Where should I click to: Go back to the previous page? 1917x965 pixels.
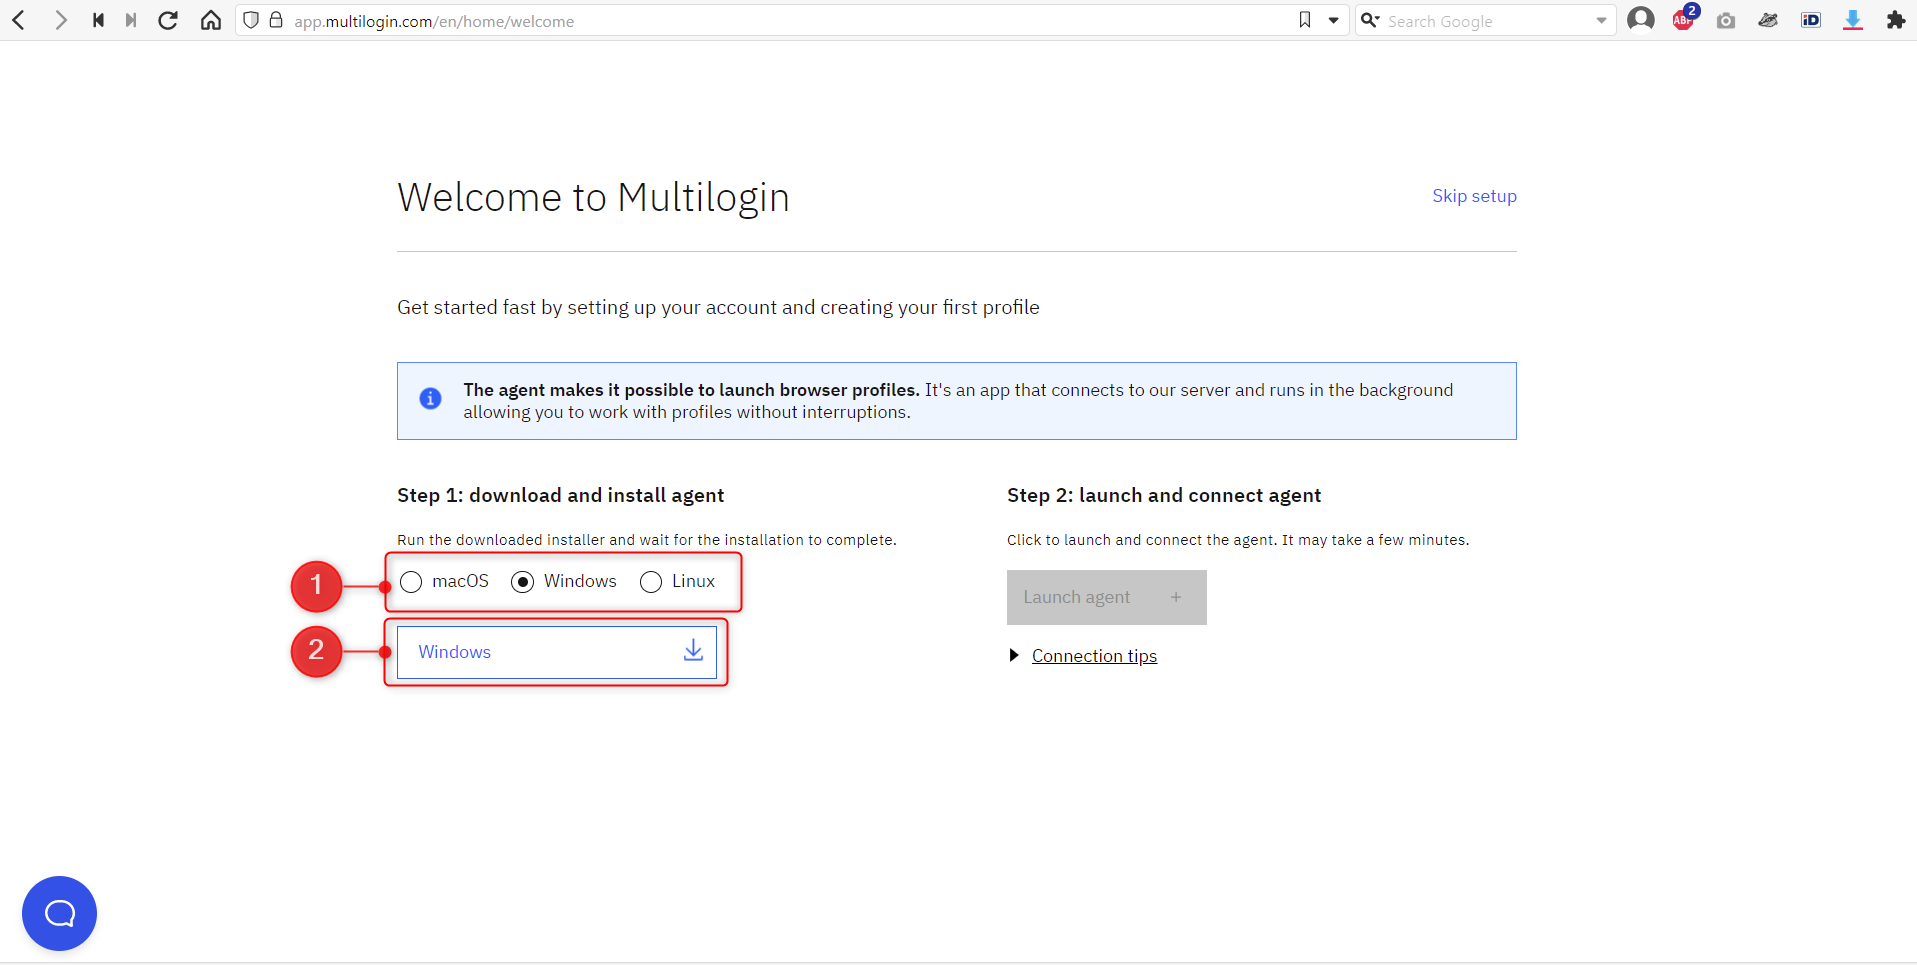point(19,20)
